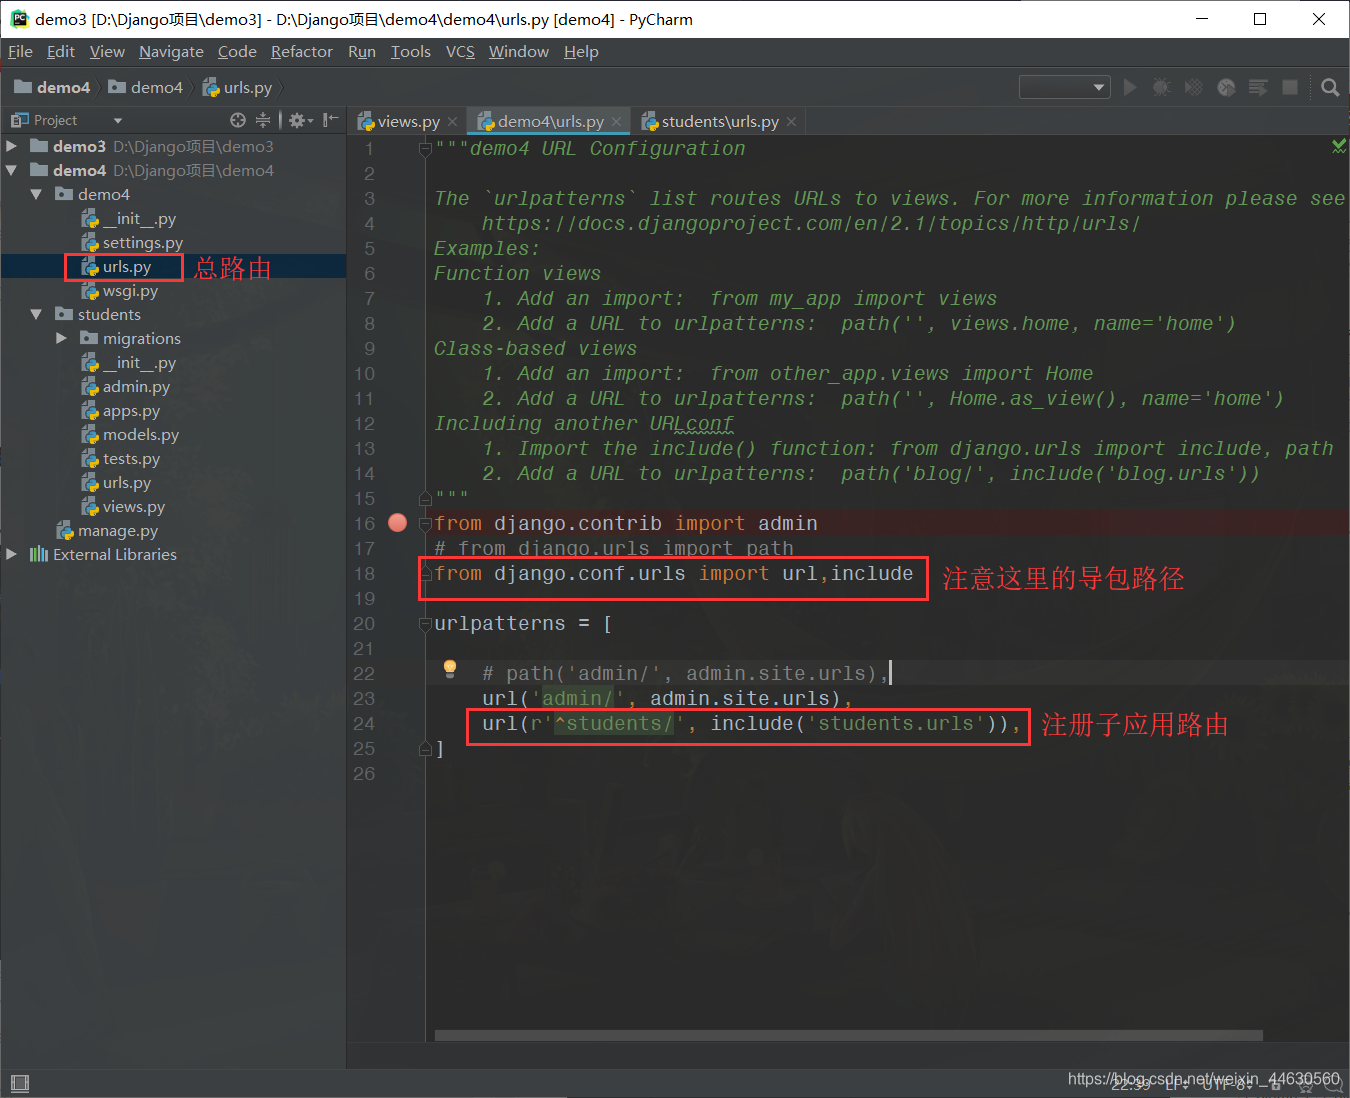The image size is (1350, 1098).
Task: Open Search Everywhere magnifier icon
Action: click(1330, 87)
